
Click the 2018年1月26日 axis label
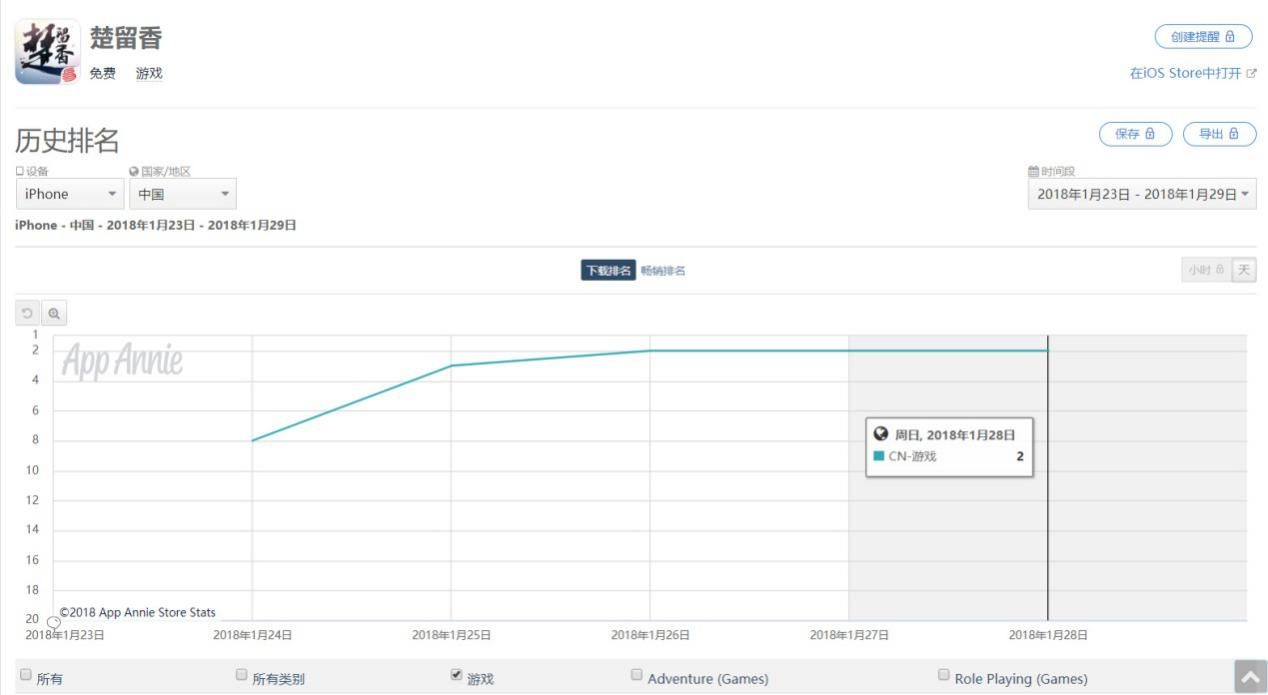click(650, 635)
